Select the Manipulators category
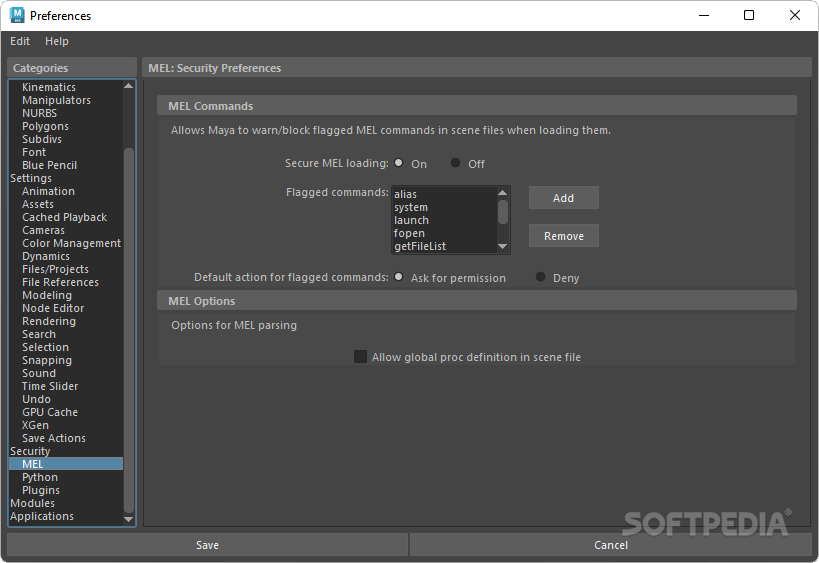The width and height of the screenshot is (819, 563). tap(66, 100)
